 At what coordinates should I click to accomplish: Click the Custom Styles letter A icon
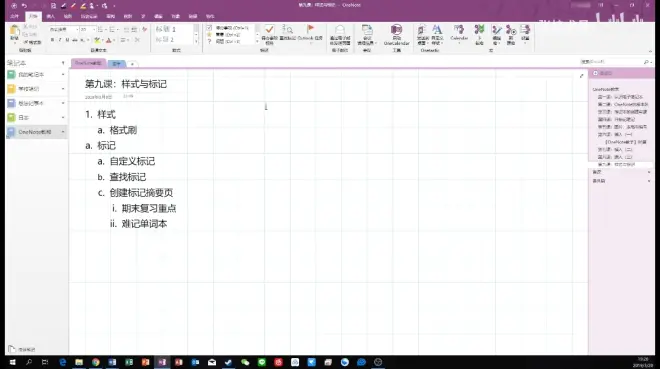(437, 29)
